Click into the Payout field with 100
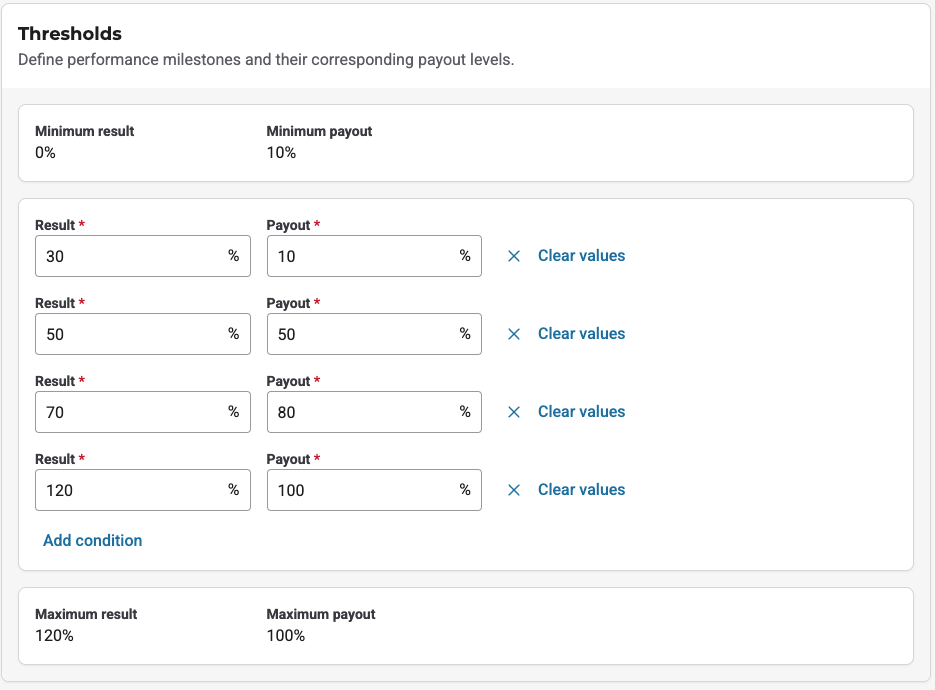This screenshot has width=935, height=690. click(362, 490)
